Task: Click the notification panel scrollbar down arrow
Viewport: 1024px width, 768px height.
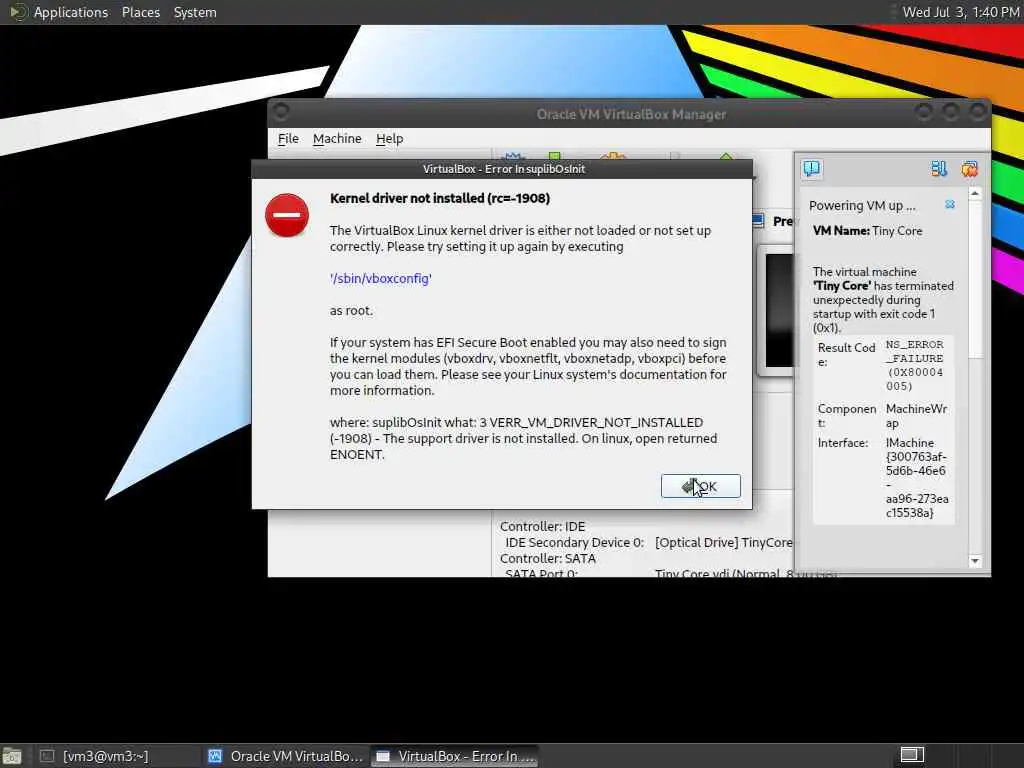Action: 974,561
